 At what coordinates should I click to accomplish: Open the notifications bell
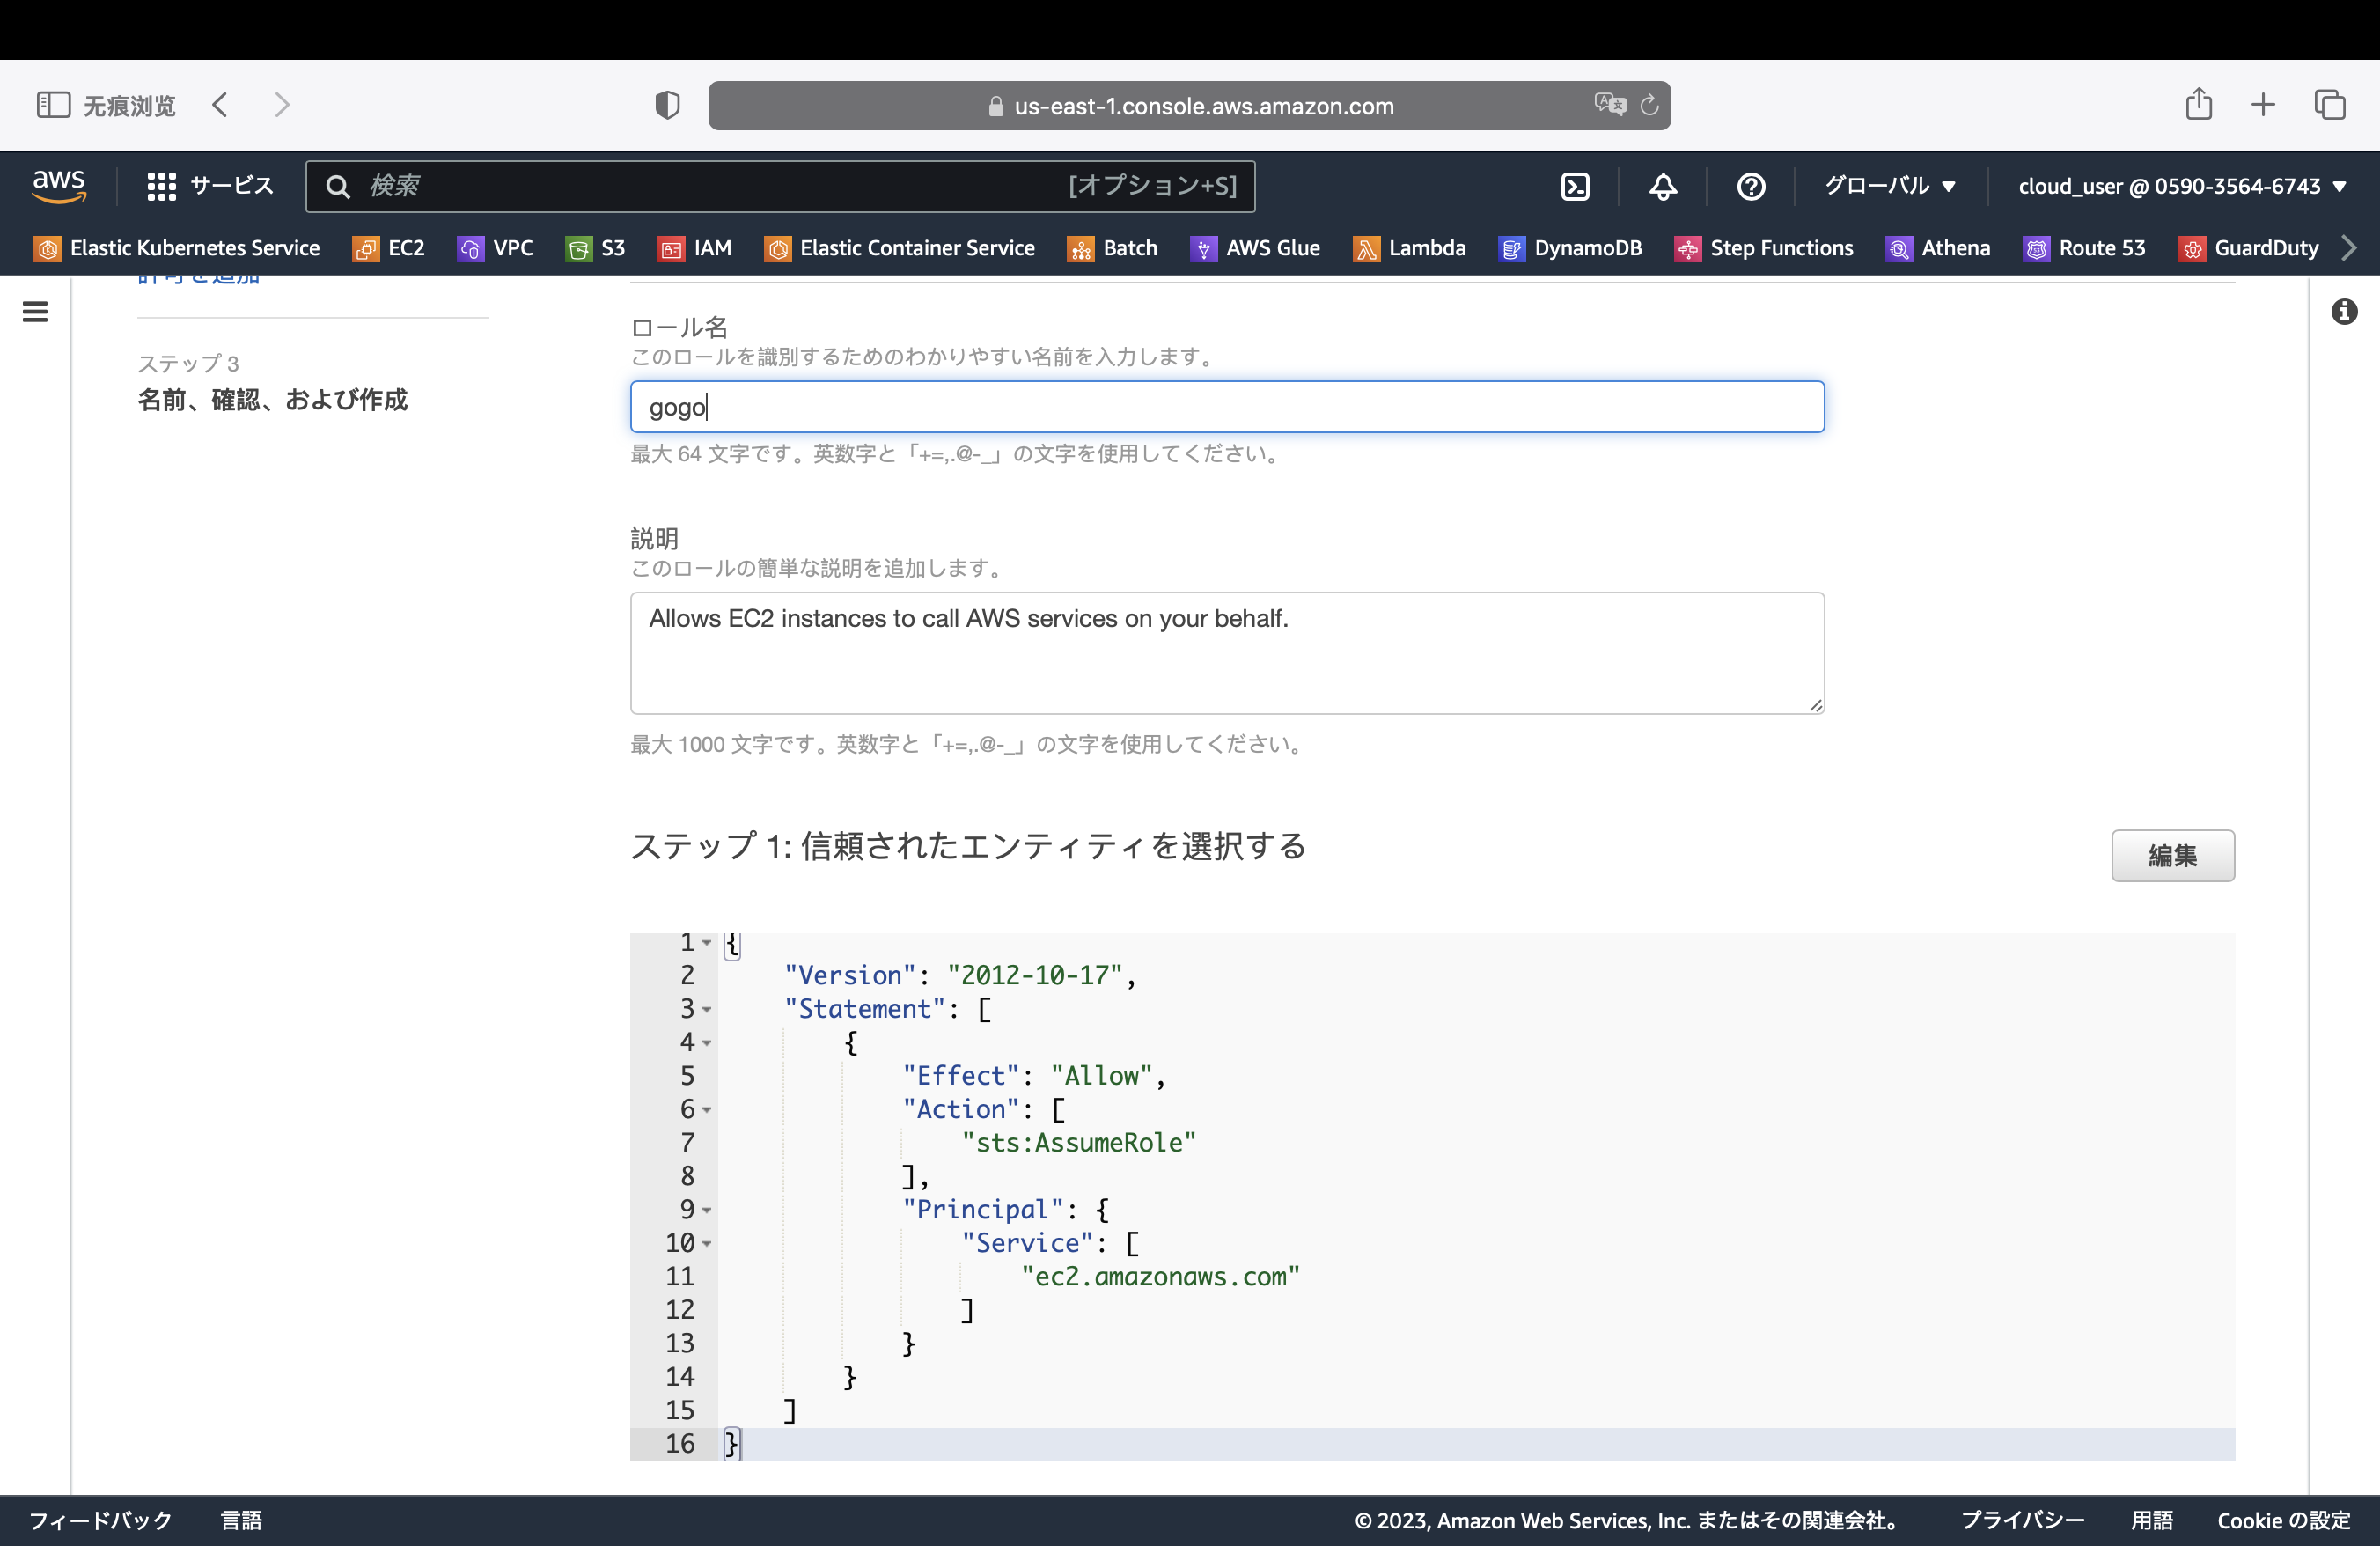point(1662,186)
